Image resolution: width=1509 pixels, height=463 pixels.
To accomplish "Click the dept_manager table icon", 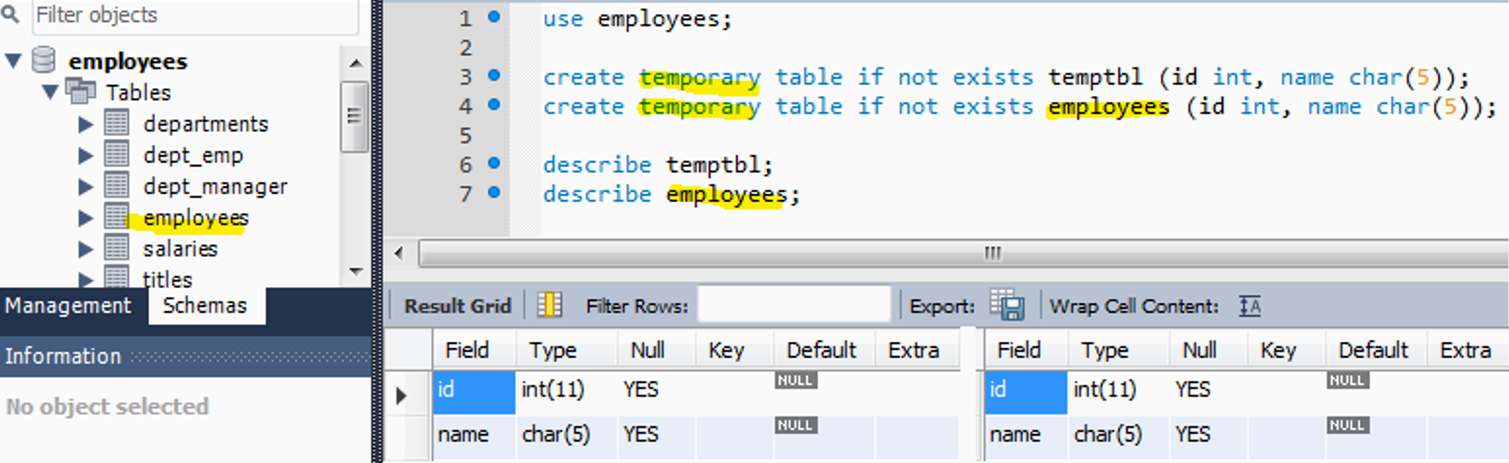I will pyautogui.click(x=117, y=186).
